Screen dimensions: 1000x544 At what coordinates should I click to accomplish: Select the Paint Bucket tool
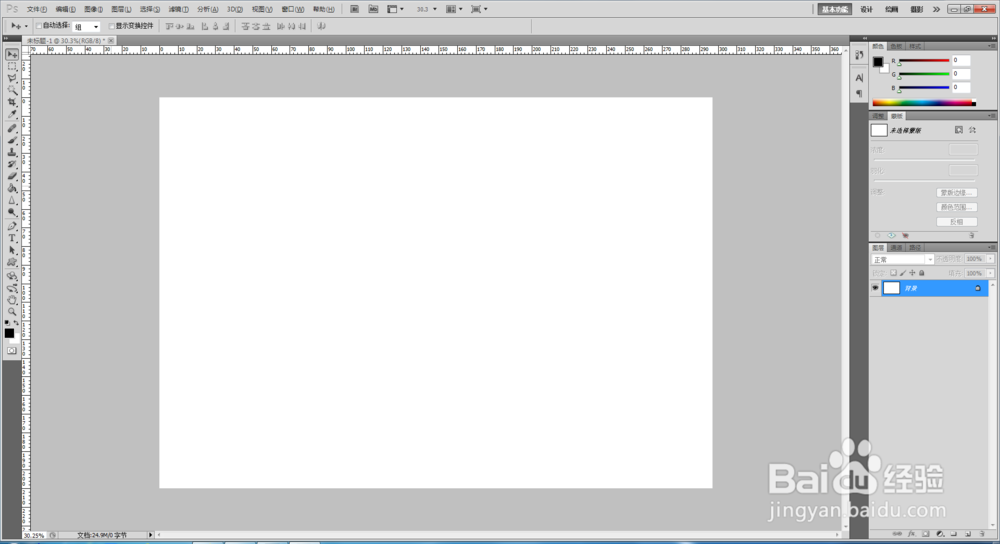coord(12,189)
